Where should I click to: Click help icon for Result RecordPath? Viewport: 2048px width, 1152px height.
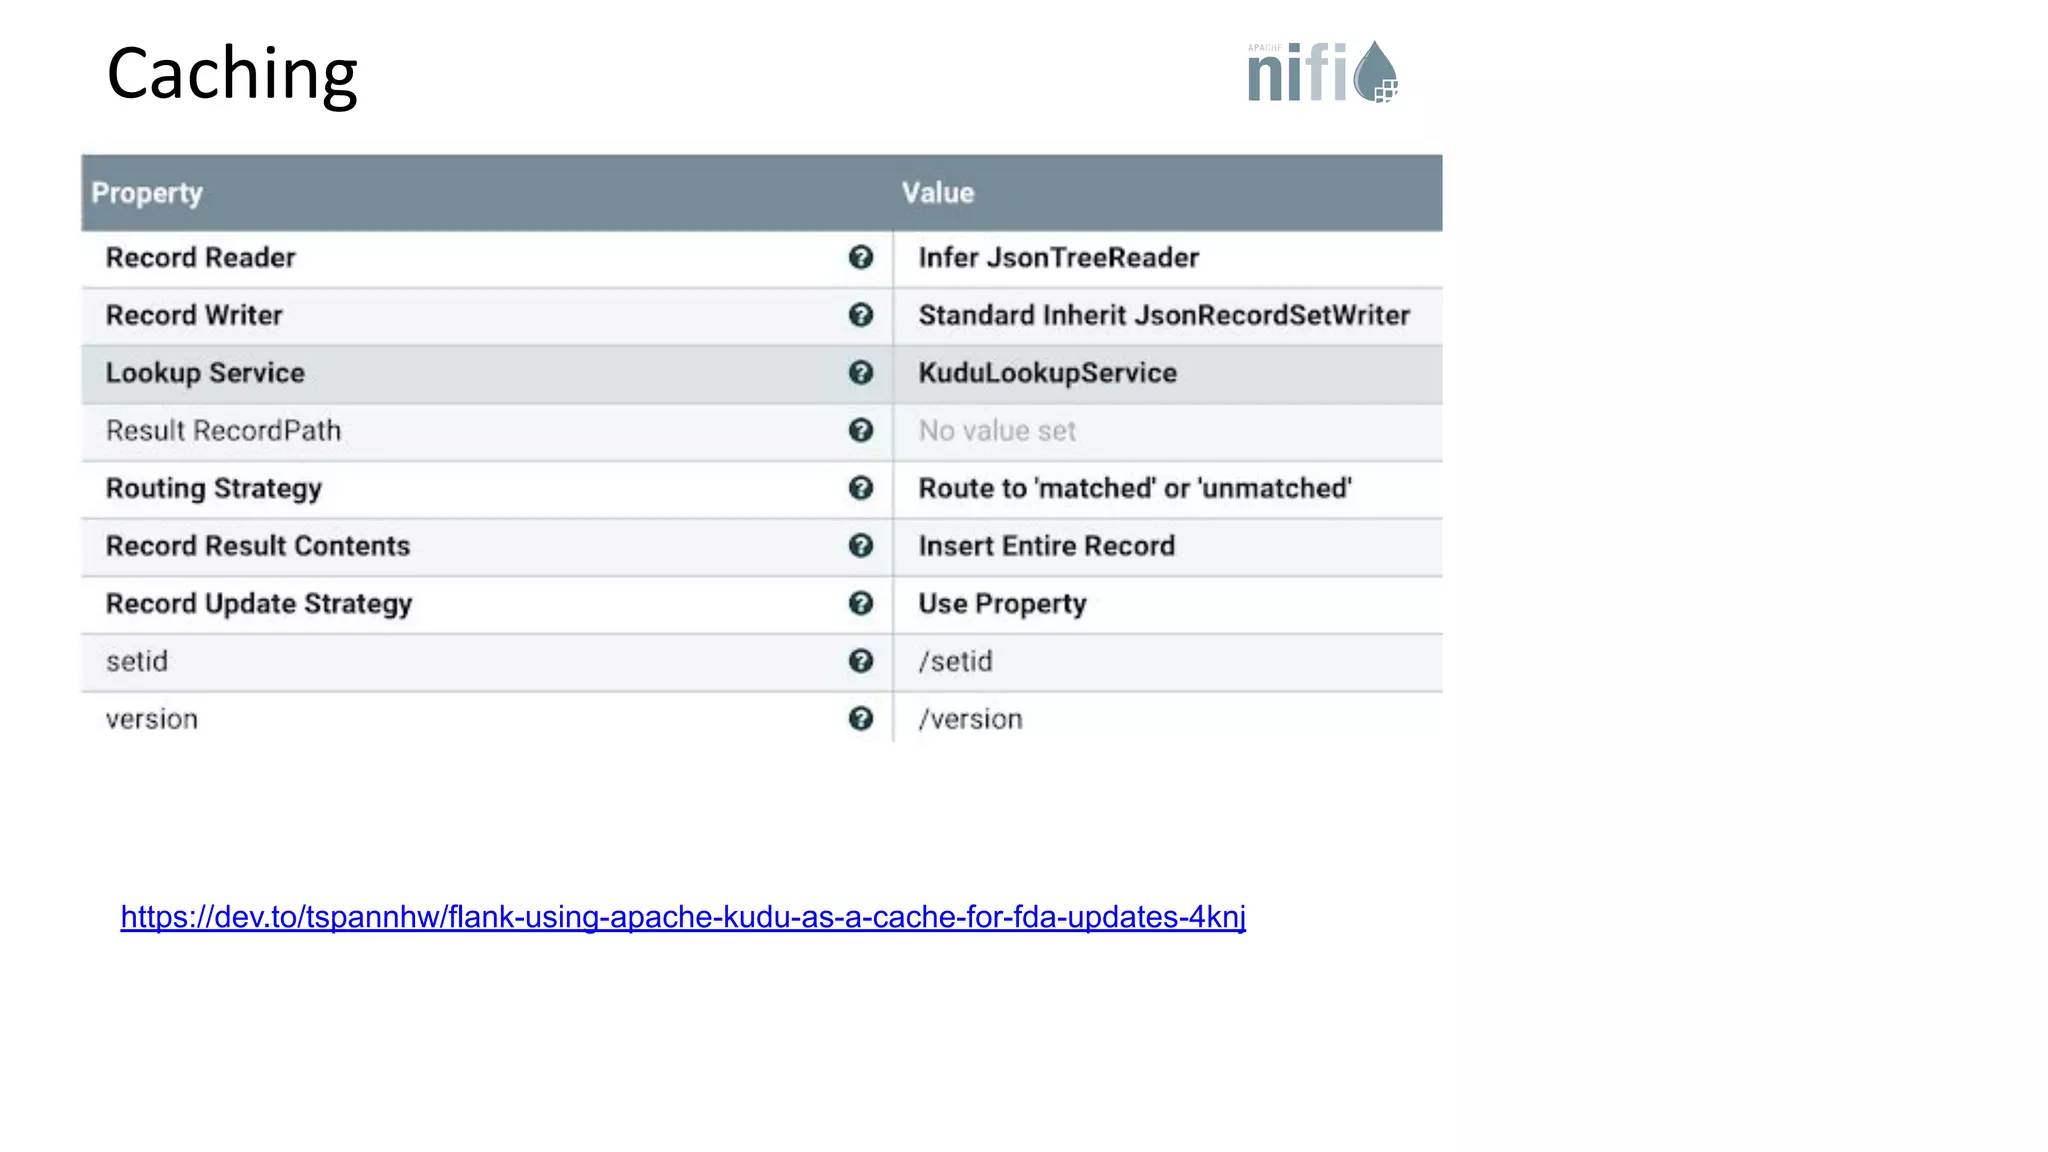[860, 431]
